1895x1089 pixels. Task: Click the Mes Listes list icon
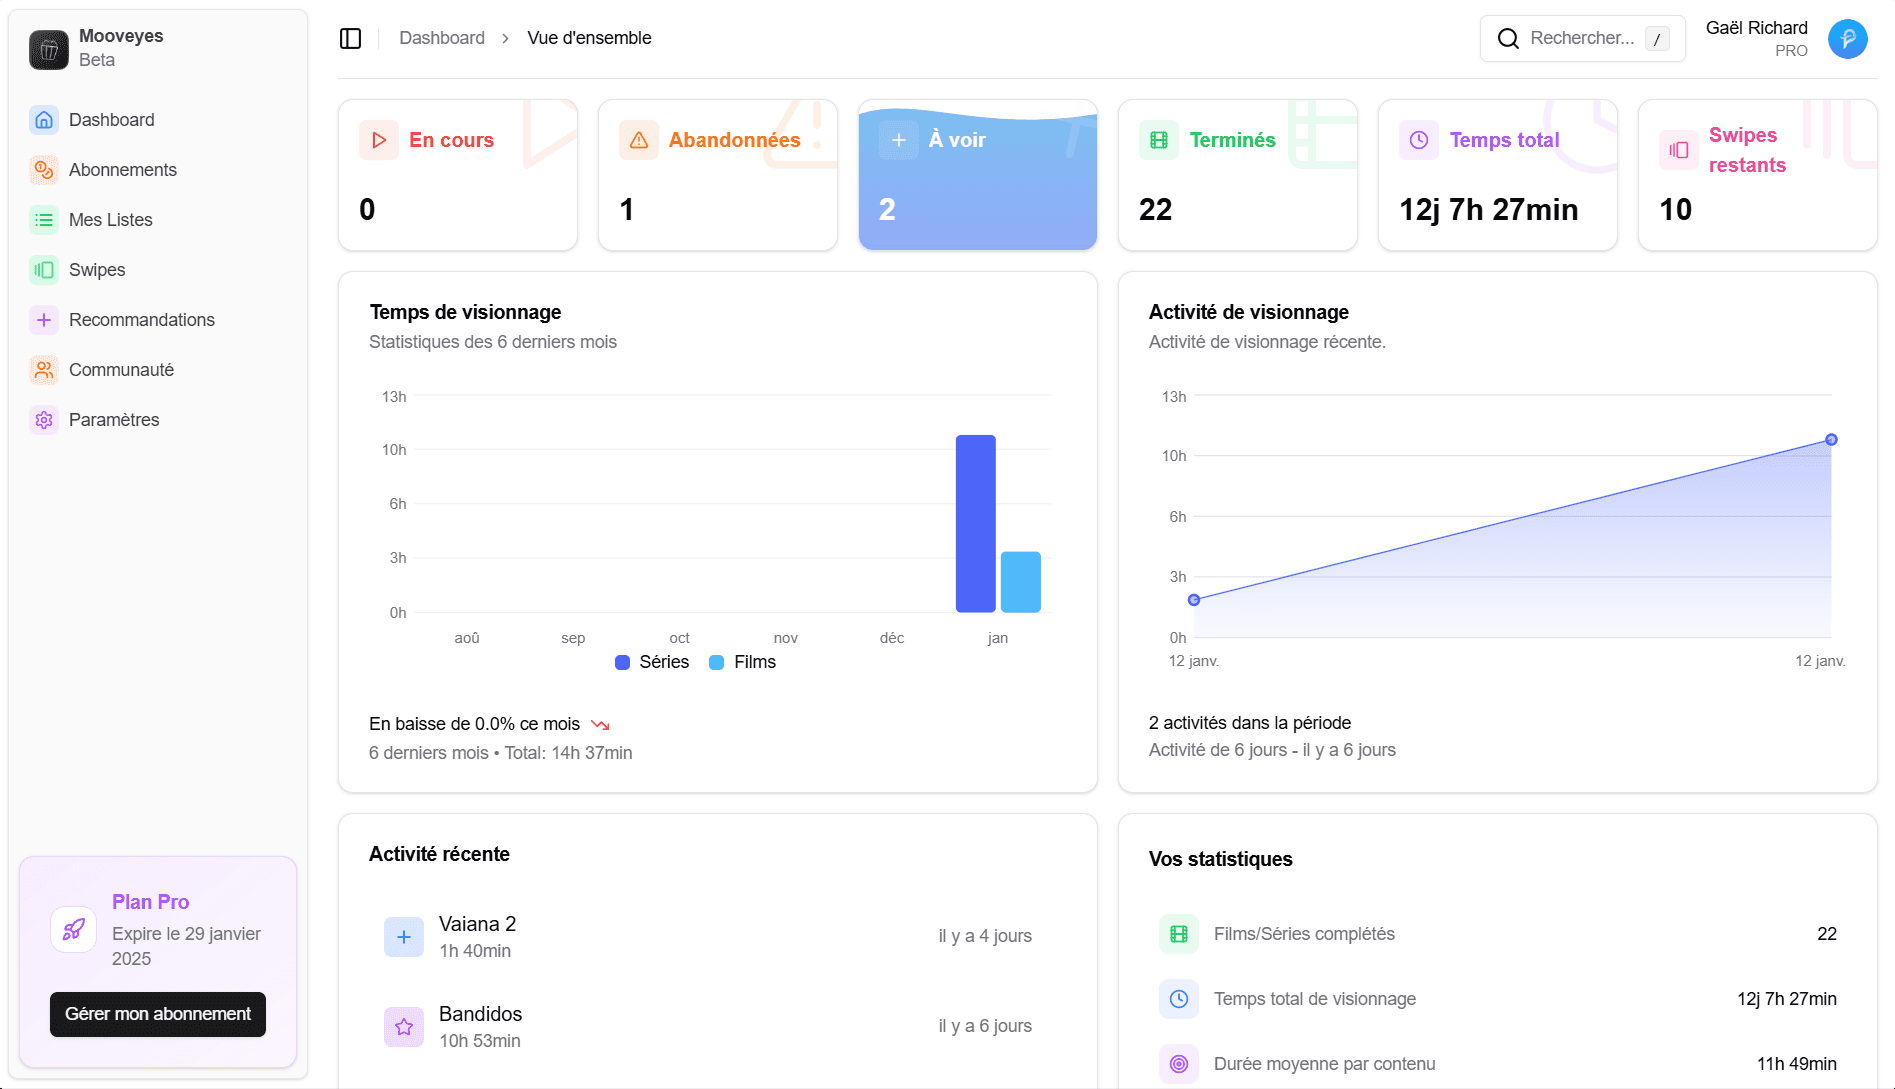point(44,220)
